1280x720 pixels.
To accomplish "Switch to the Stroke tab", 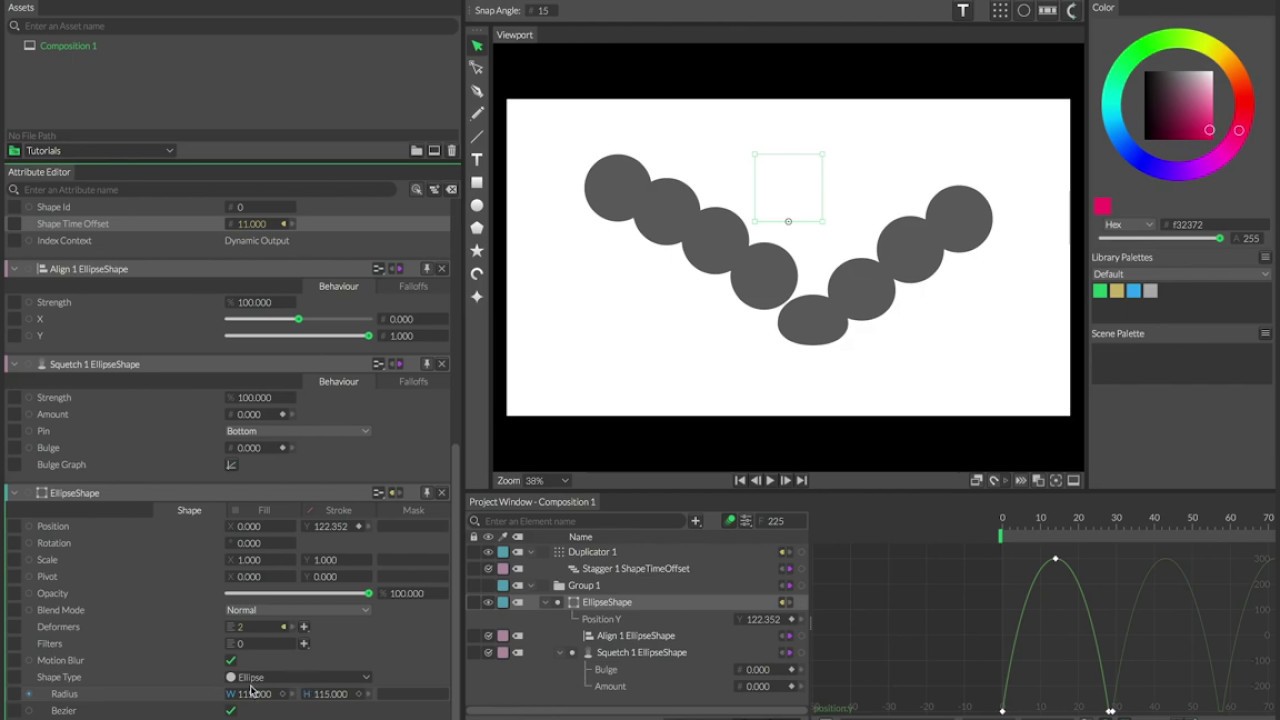I will point(338,510).
